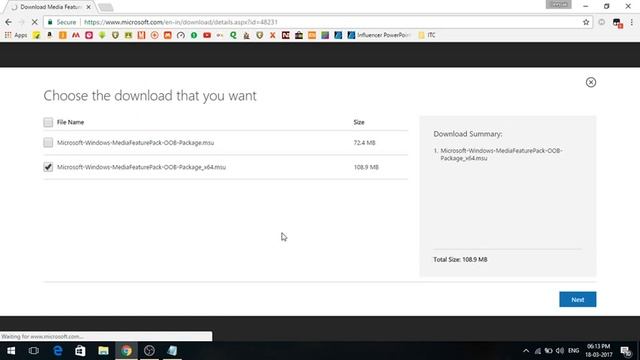Close the Download Media Feature tab
This screenshot has width=640, height=360.
(x=89, y=7)
